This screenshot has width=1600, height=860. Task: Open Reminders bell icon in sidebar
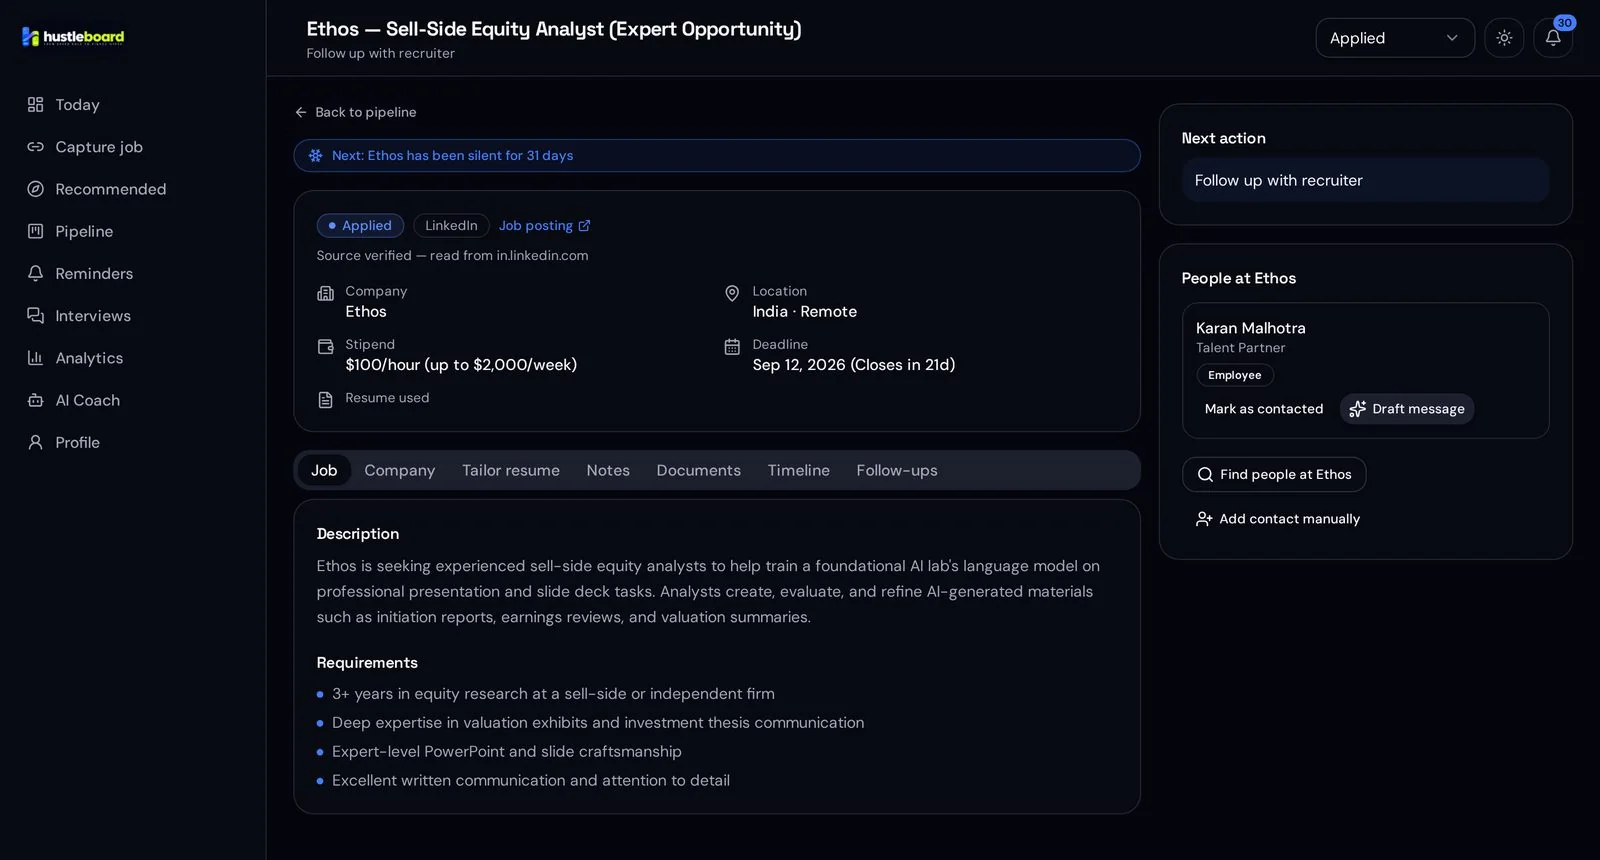pyautogui.click(x=35, y=273)
